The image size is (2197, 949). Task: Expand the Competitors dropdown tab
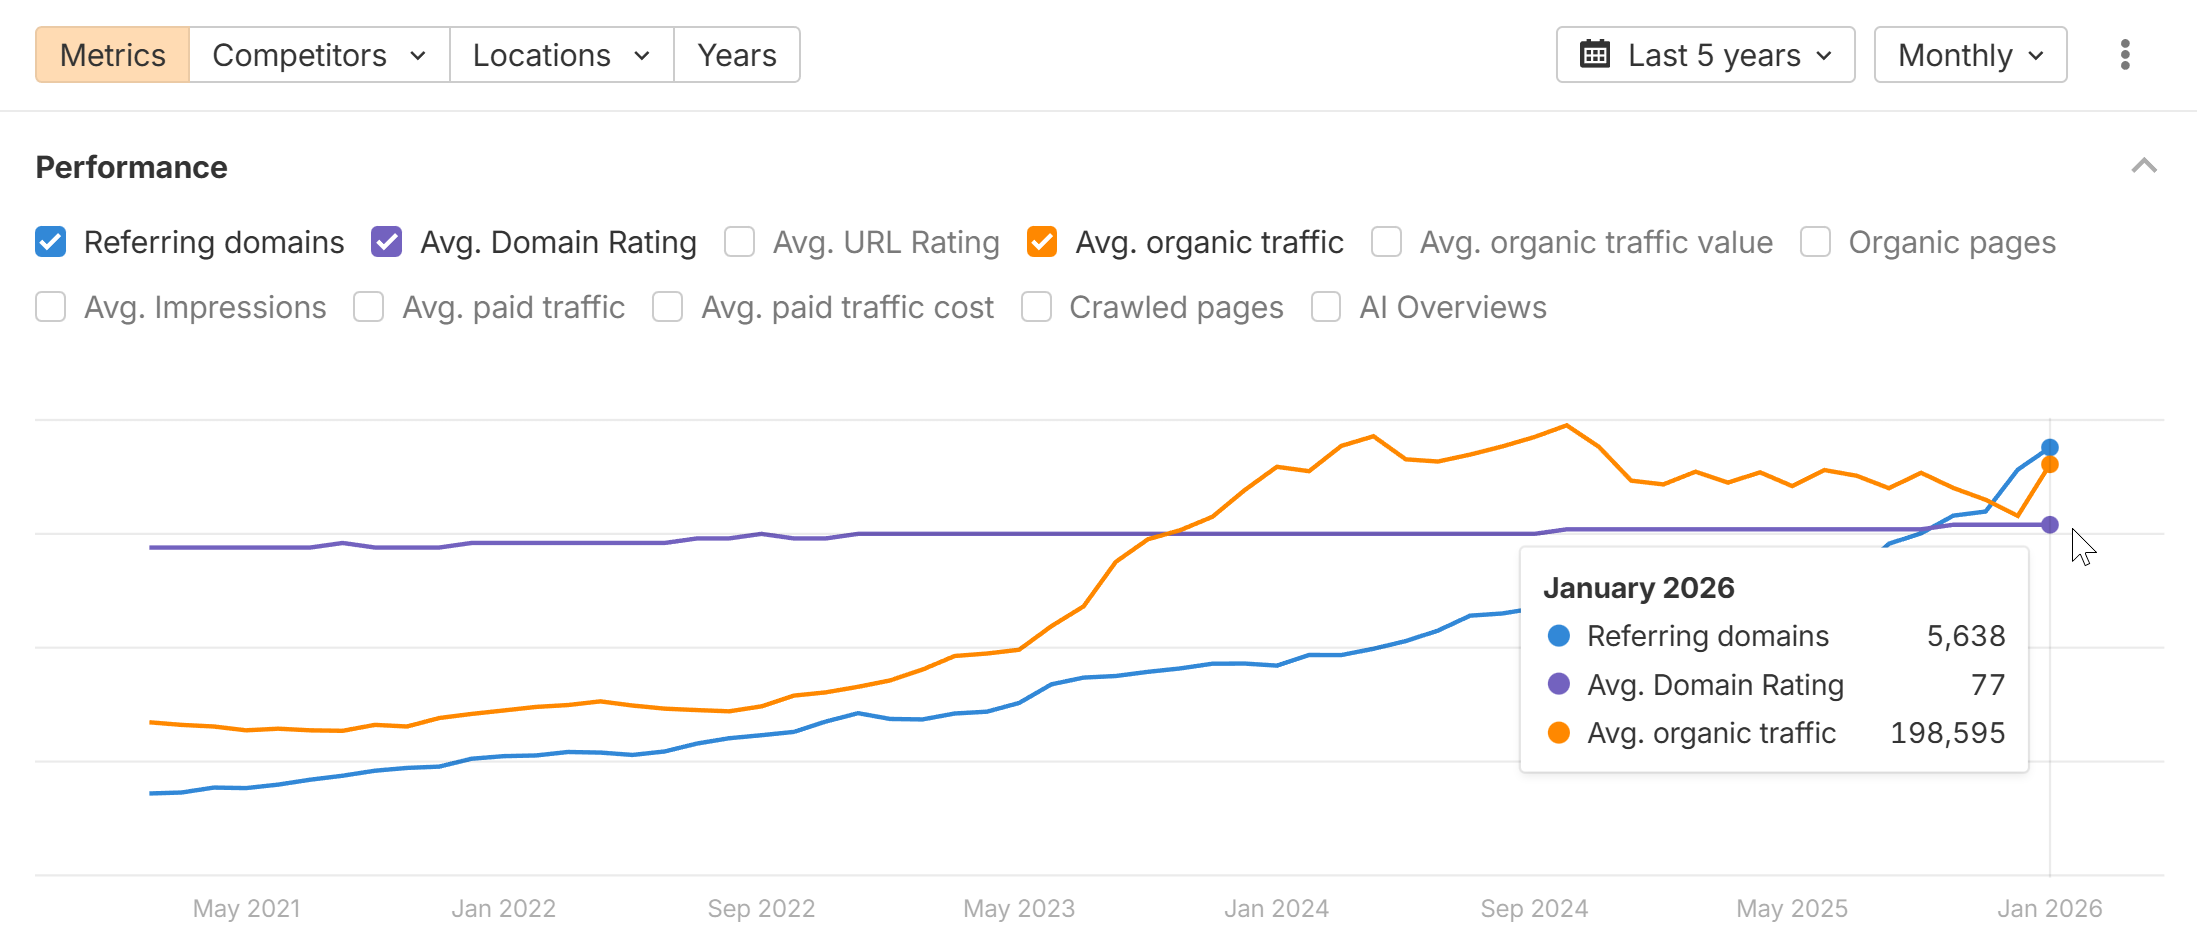click(x=319, y=55)
